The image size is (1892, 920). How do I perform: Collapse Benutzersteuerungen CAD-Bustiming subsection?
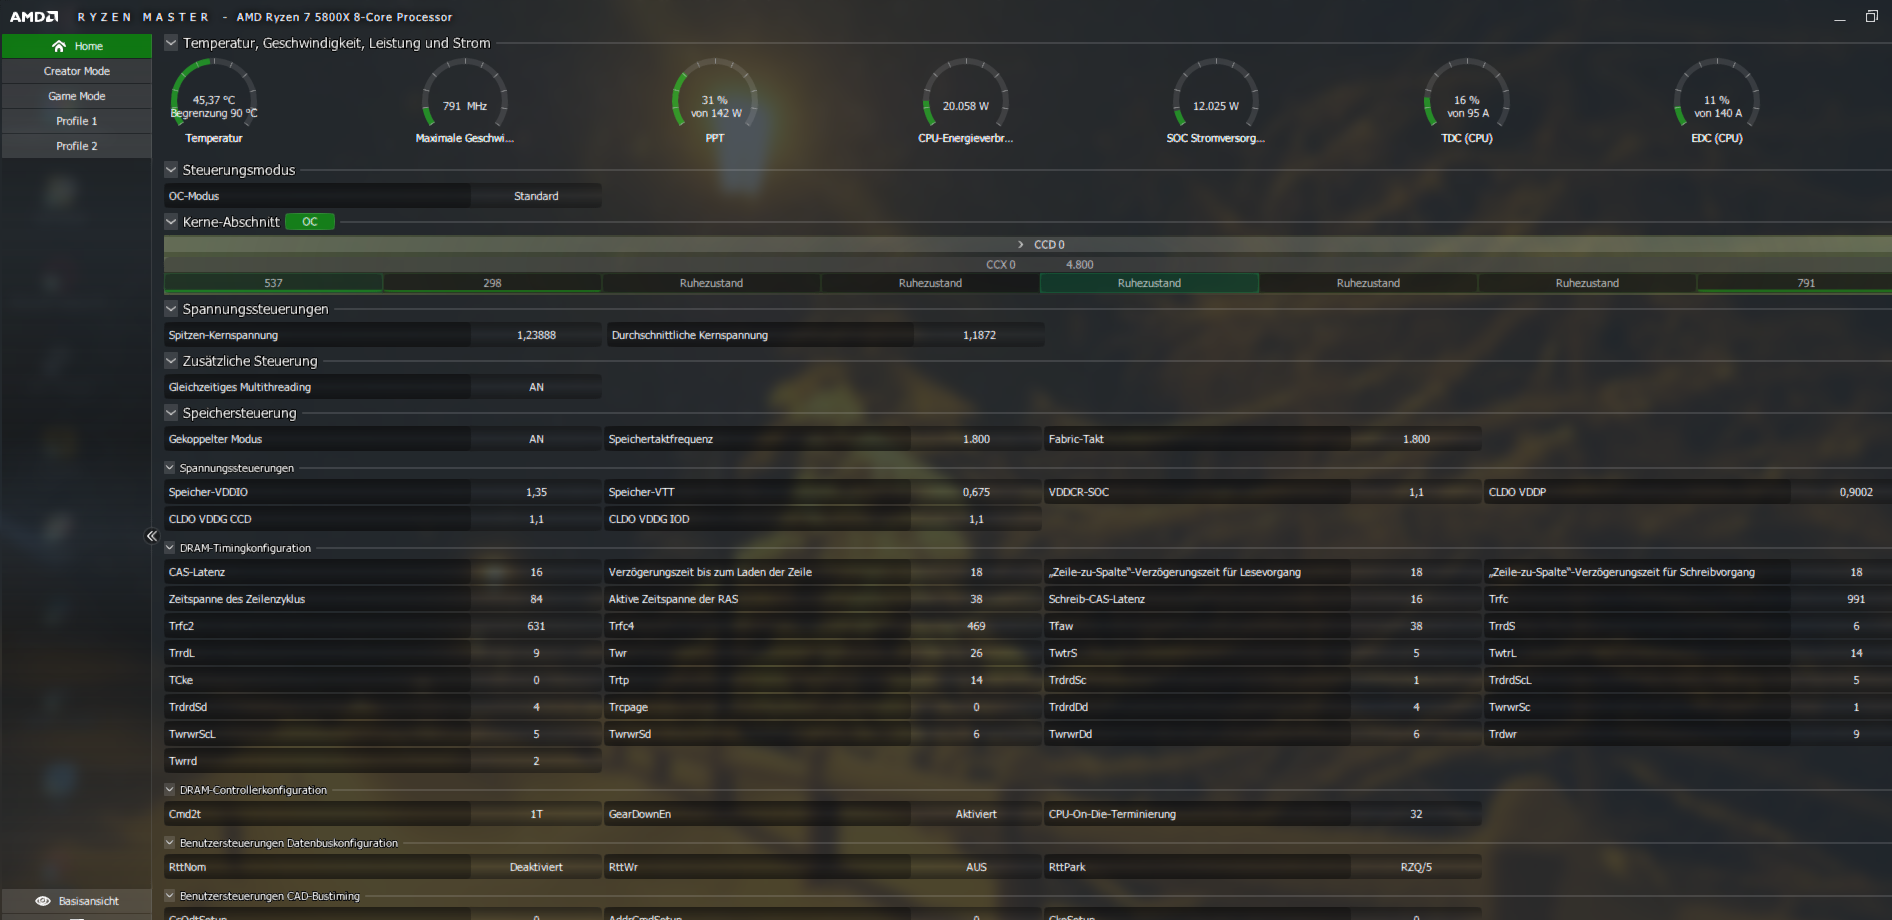[x=170, y=896]
